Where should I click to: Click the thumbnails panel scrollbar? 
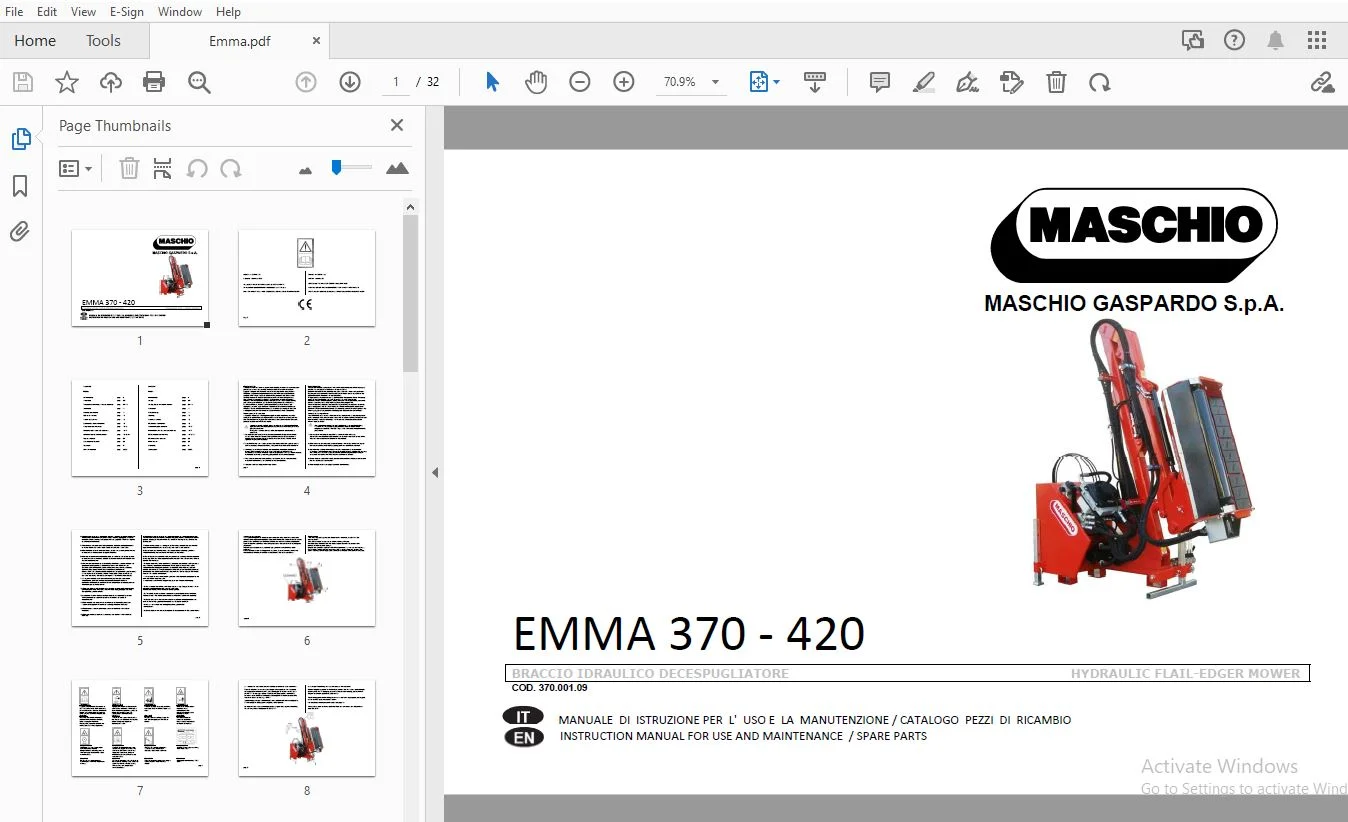[x=410, y=294]
